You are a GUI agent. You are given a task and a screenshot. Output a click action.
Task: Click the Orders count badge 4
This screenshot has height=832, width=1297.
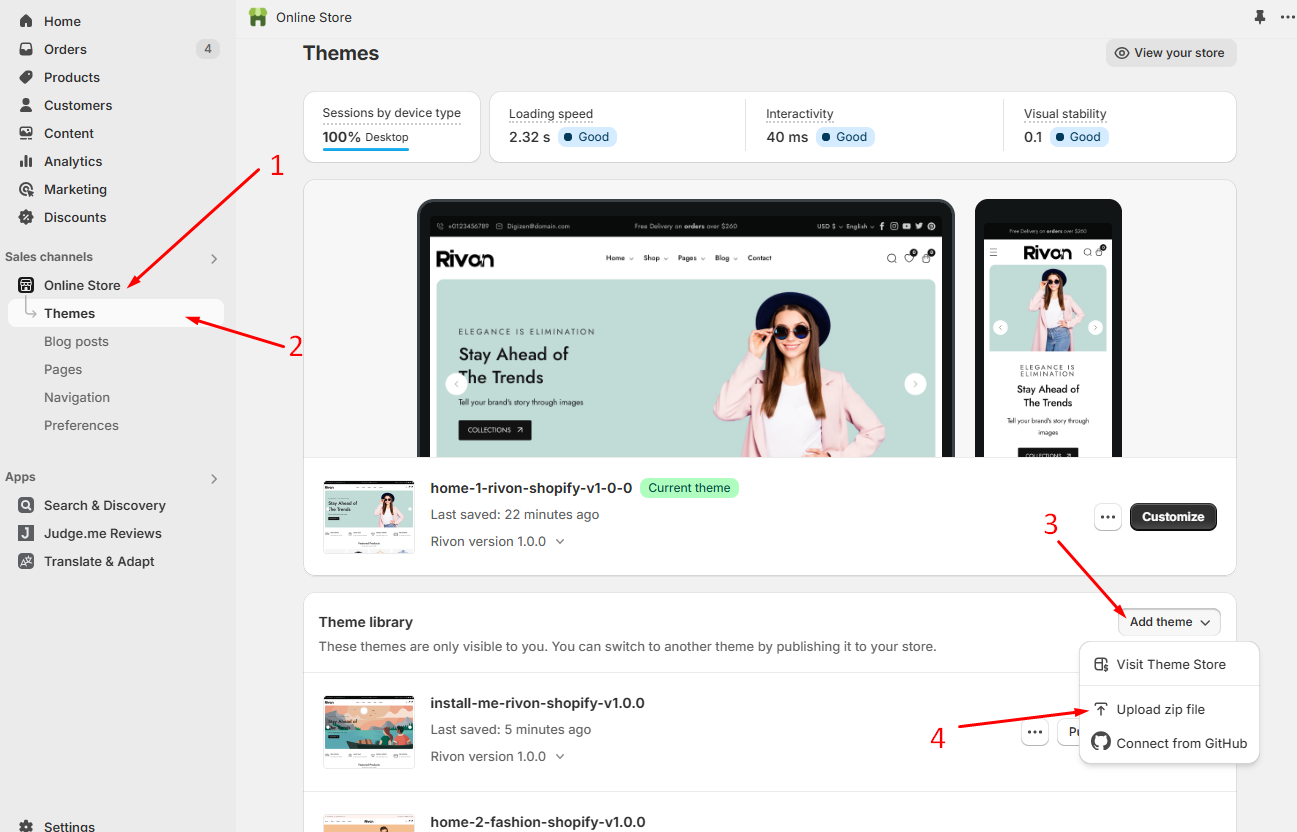click(207, 49)
